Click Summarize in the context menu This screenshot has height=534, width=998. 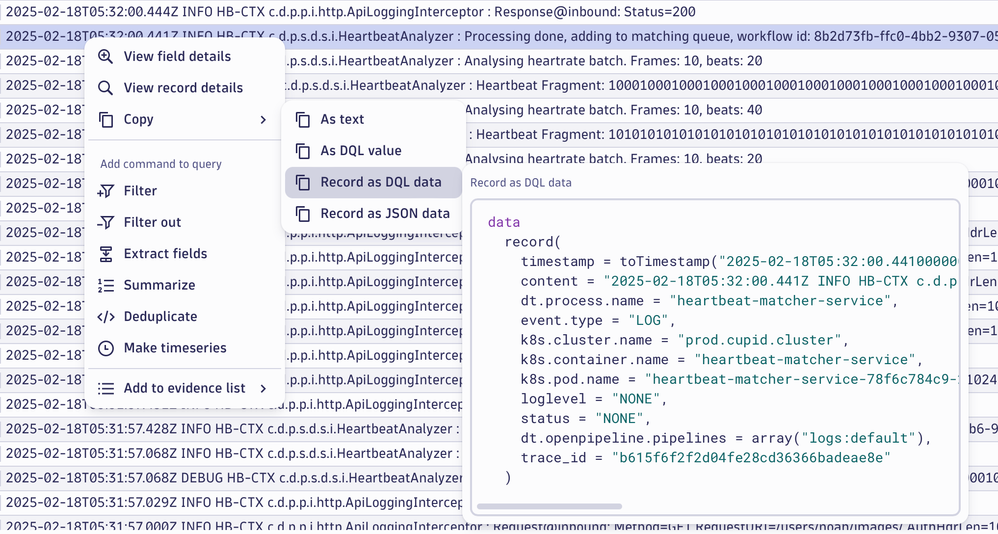point(159,285)
